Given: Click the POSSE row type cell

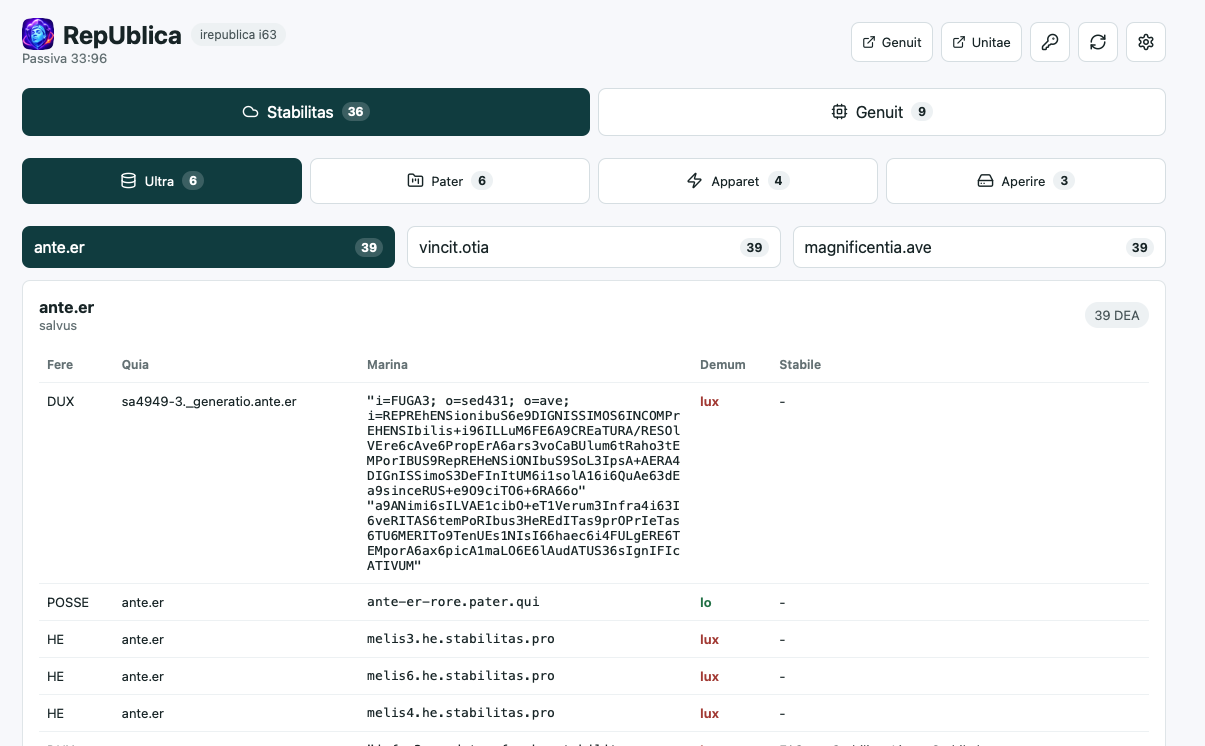Looking at the screenshot, I should [68, 603].
